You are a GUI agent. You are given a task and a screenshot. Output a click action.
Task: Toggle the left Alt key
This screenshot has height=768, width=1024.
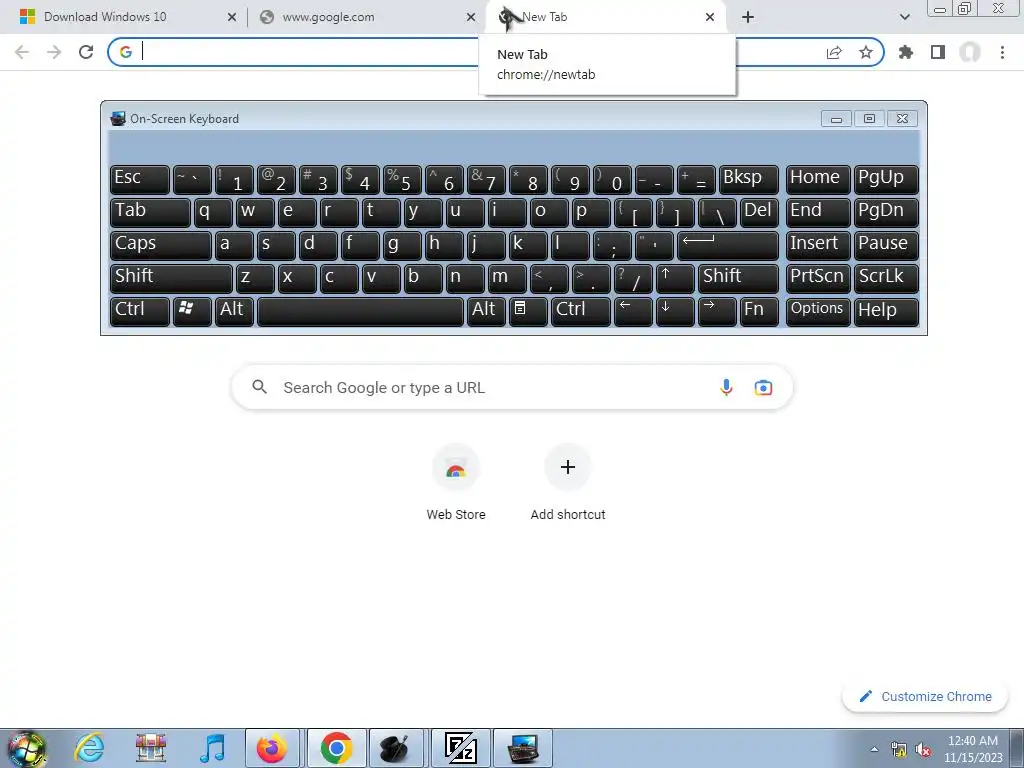234,311
